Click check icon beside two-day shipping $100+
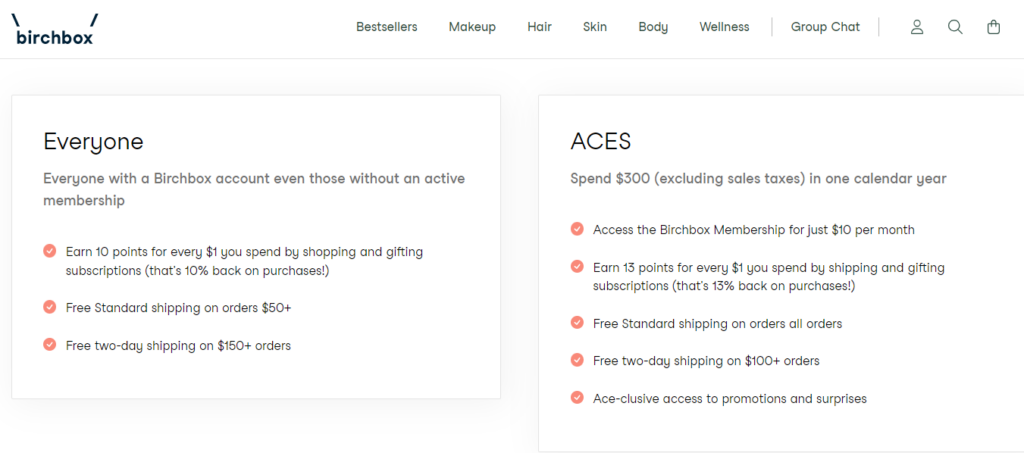The image size is (1024, 453). tap(577, 360)
